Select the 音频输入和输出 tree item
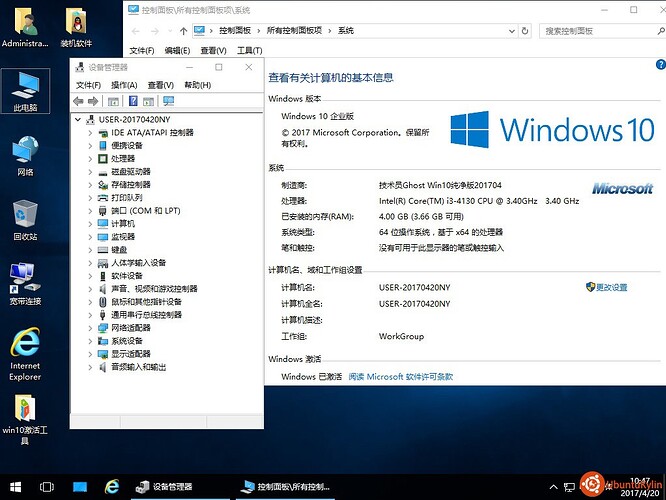The image size is (666, 500). pyautogui.click(x=138, y=367)
